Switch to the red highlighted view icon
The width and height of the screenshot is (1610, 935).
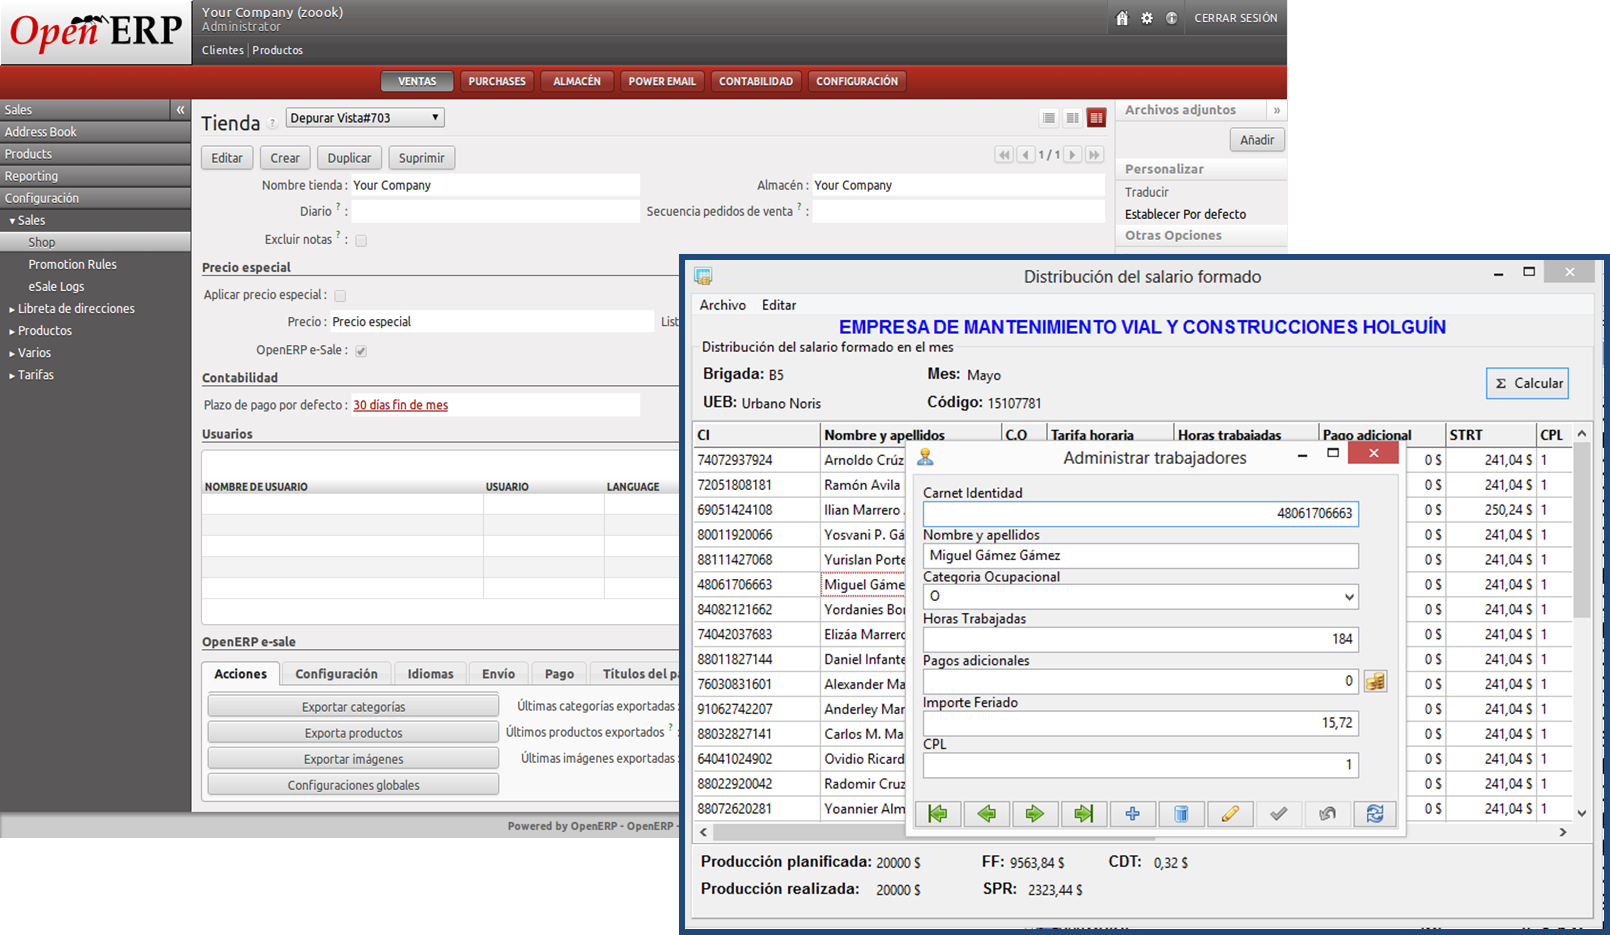[1097, 118]
